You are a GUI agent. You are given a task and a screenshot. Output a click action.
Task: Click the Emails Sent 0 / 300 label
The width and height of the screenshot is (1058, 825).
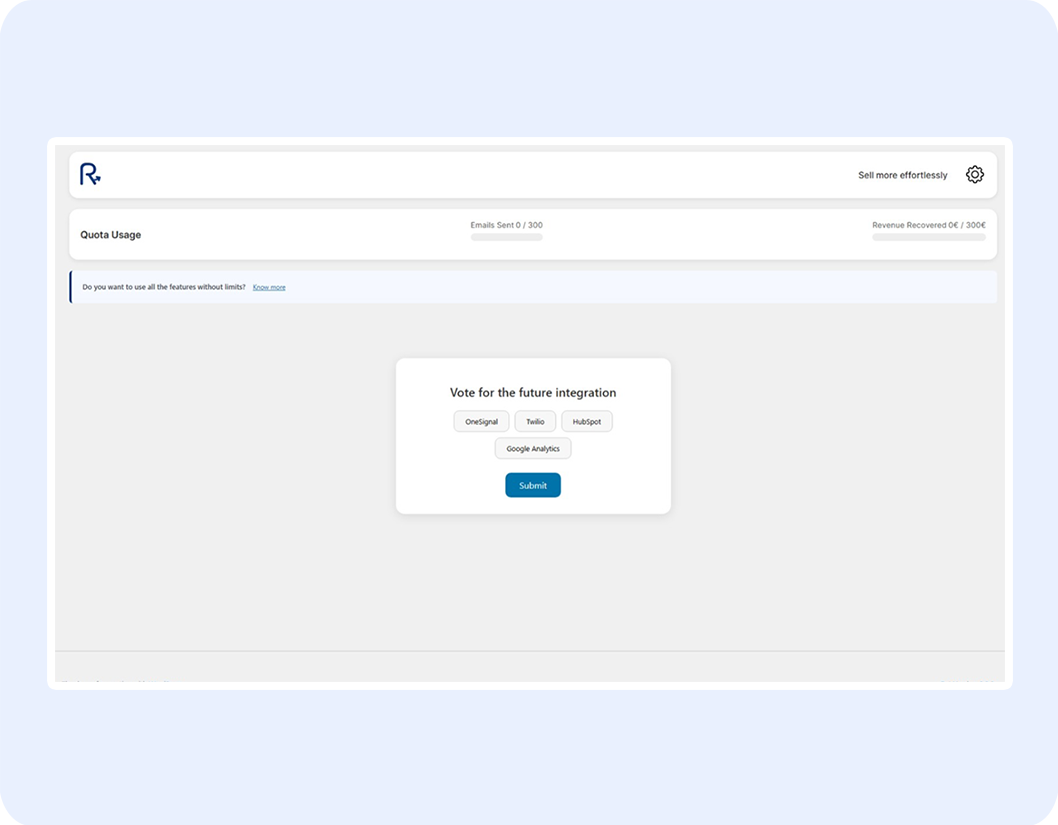point(506,225)
